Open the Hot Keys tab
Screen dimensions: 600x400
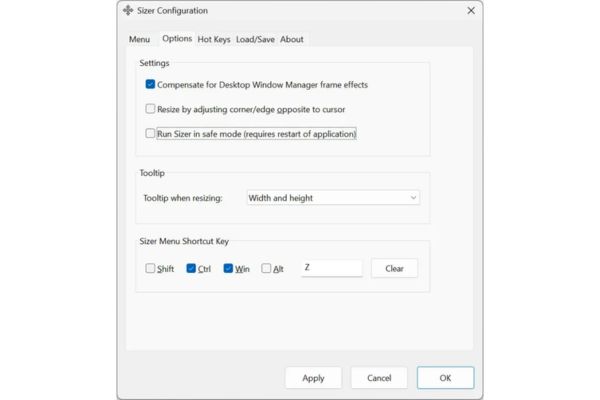214,39
